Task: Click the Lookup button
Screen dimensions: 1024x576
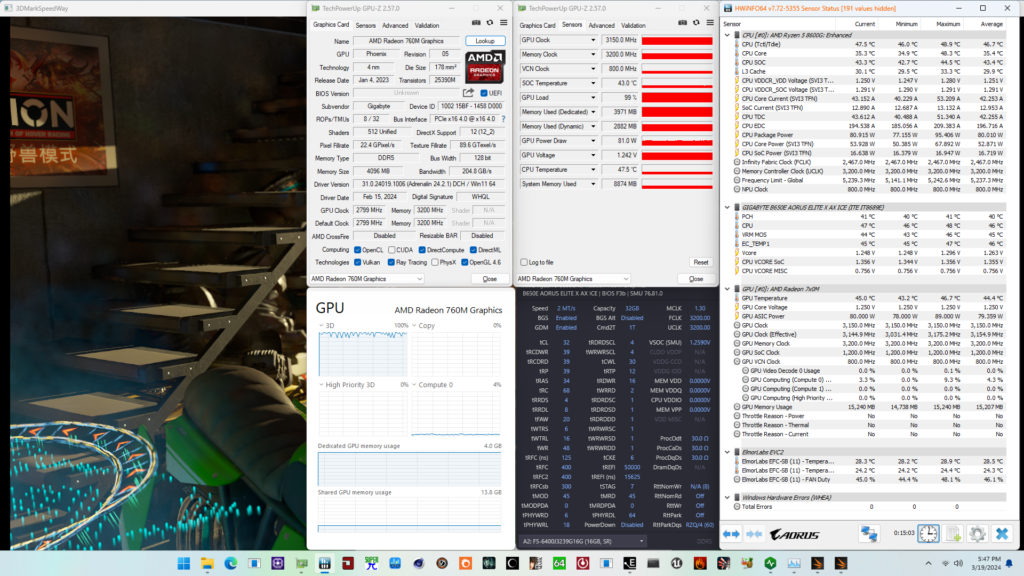Action: point(485,40)
